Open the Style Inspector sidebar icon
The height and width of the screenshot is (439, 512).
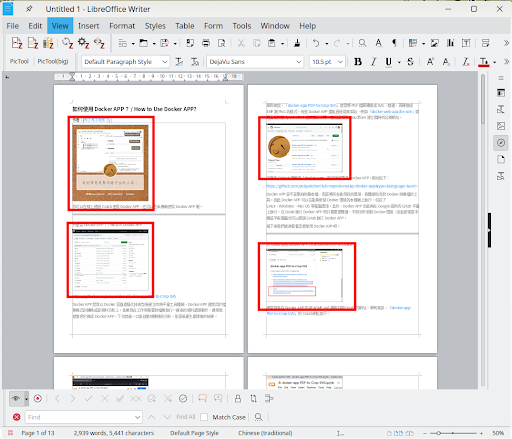[501, 176]
